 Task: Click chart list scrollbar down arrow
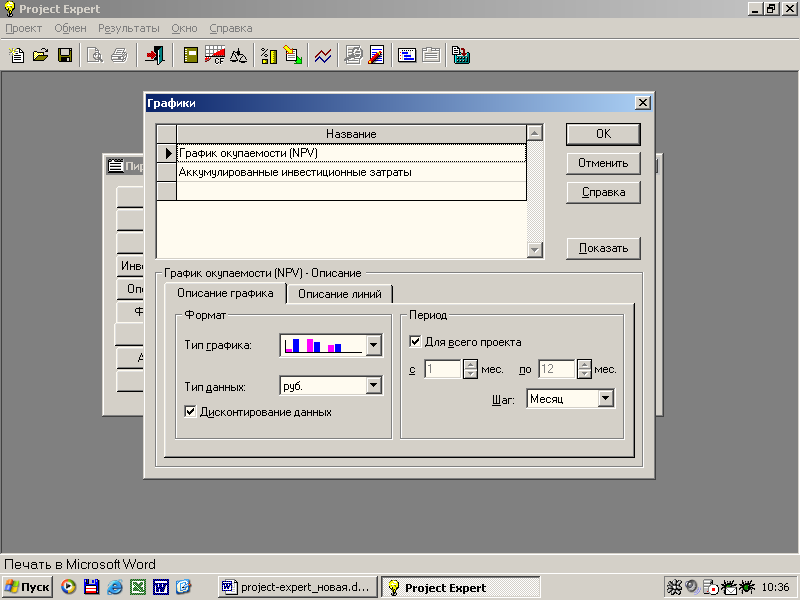pyautogui.click(x=535, y=249)
